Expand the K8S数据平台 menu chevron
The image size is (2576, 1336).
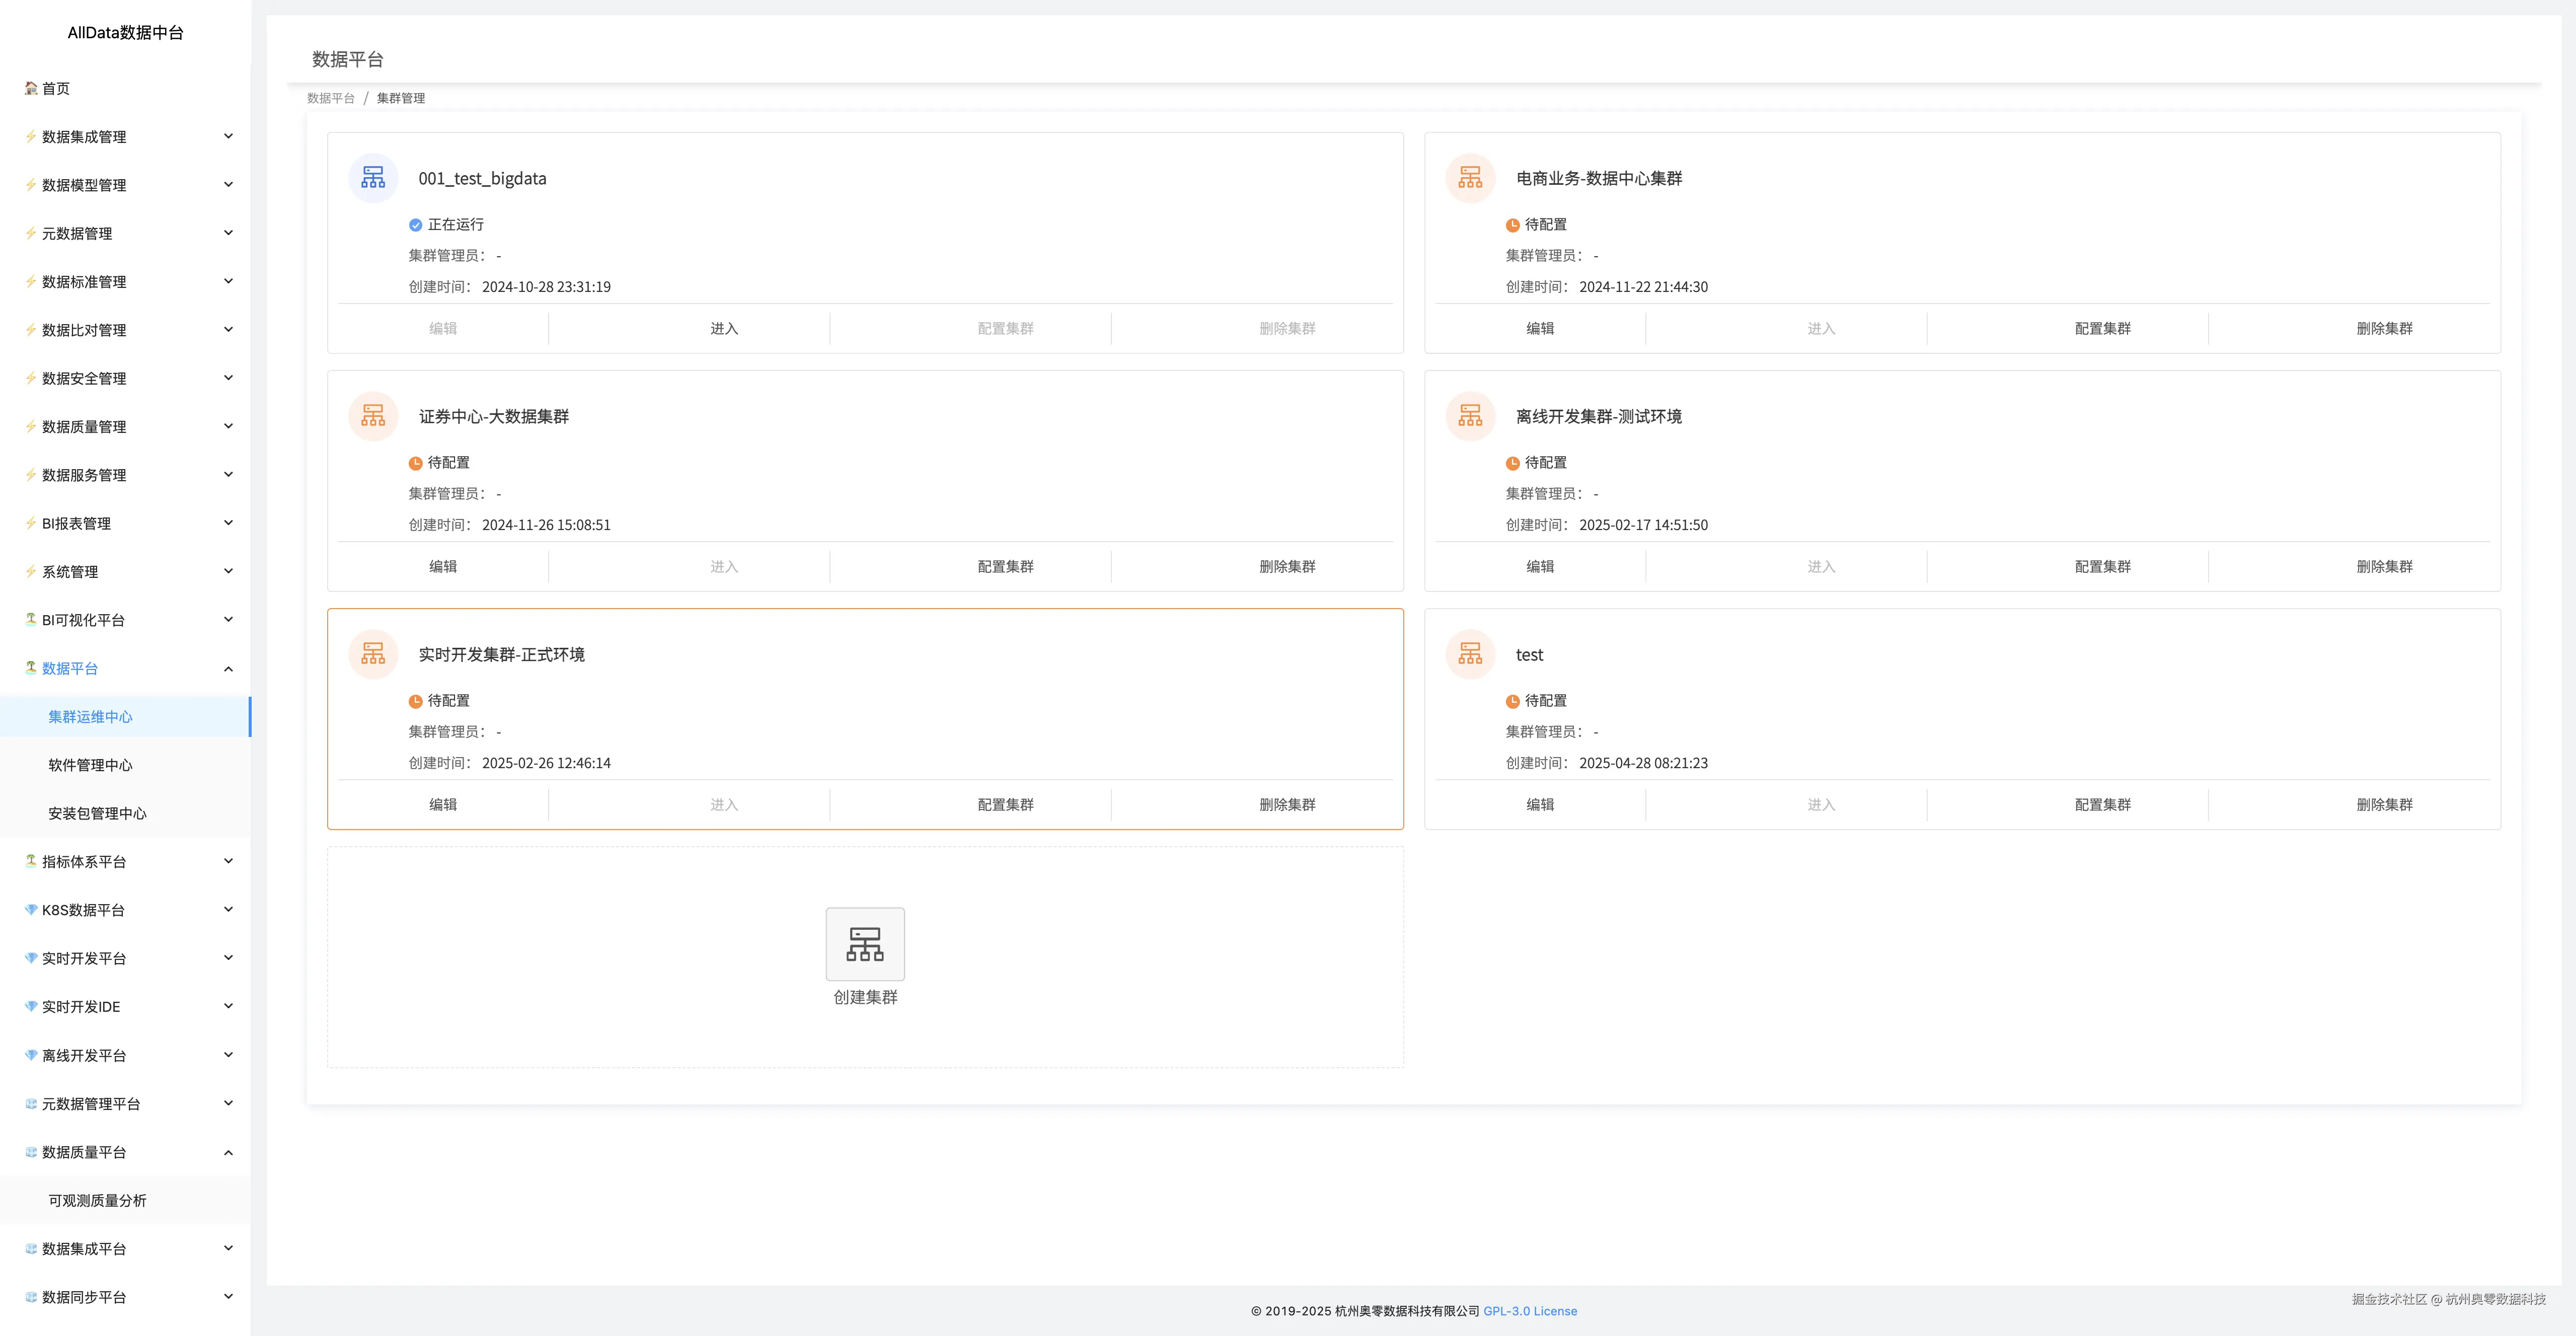click(228, 909)
